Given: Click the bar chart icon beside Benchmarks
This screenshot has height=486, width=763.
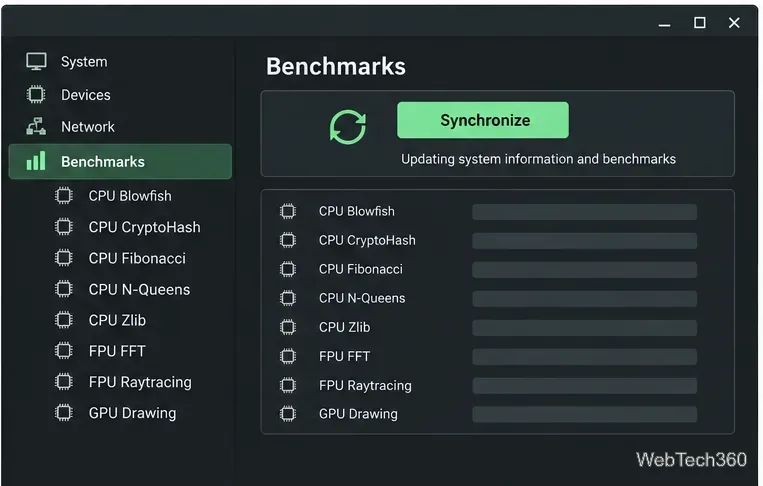Looking at the screenshot, I should pyautogui.click(x=36, y=161).
